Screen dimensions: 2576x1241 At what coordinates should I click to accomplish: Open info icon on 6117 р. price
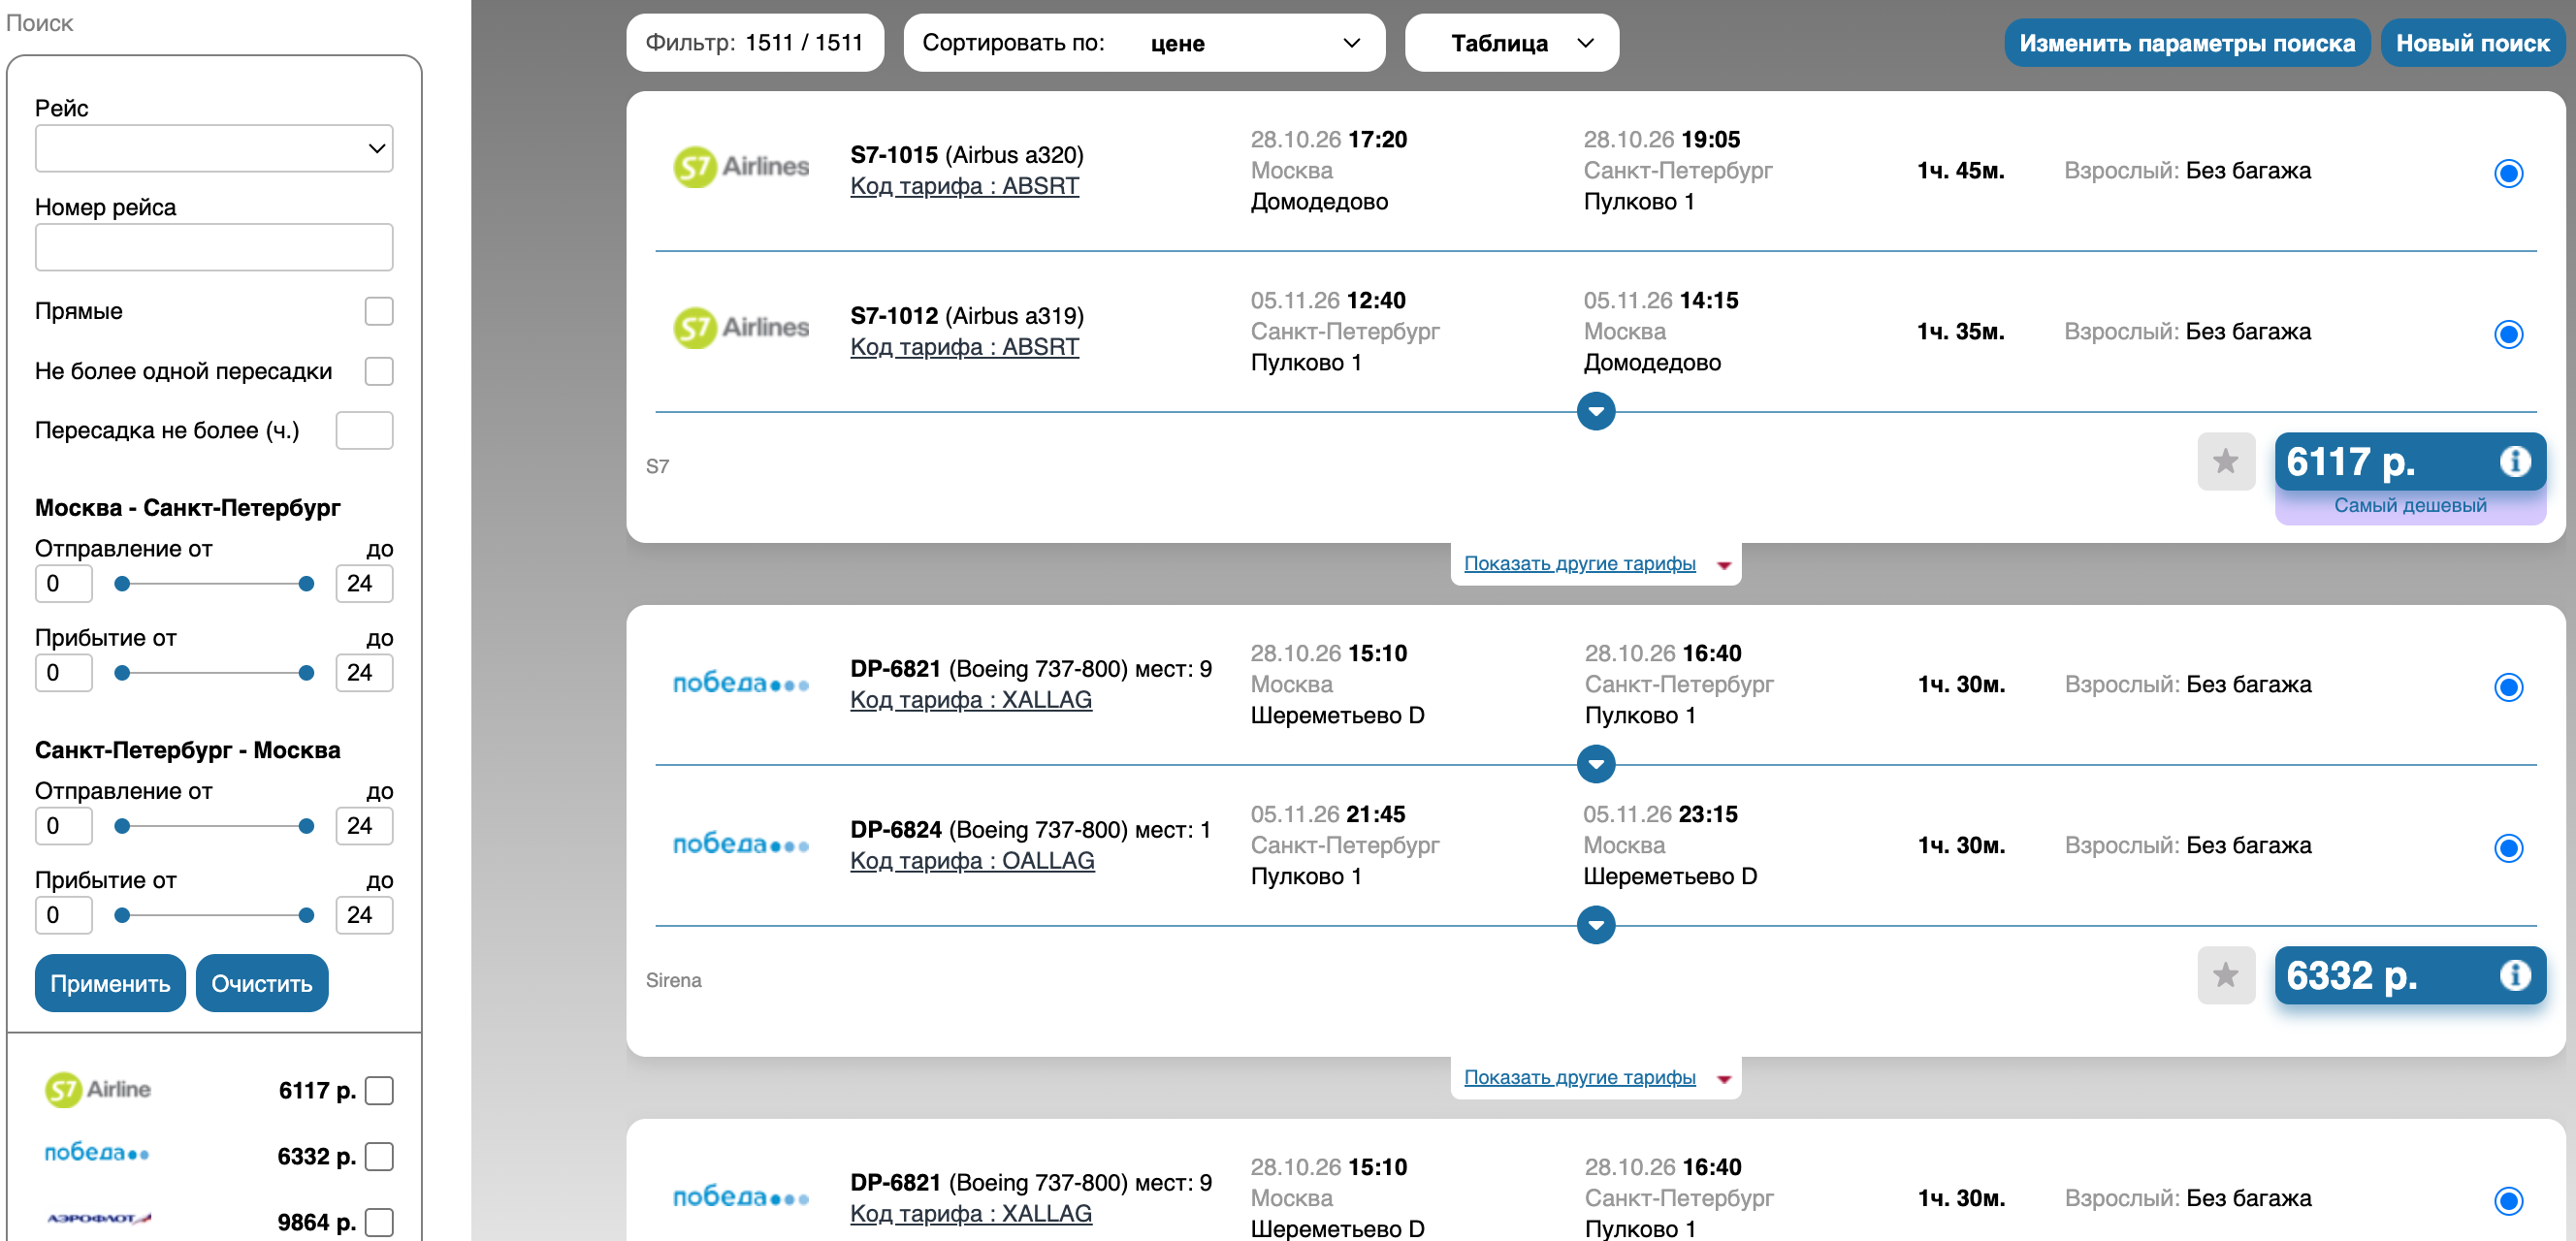pos(2515,461)
